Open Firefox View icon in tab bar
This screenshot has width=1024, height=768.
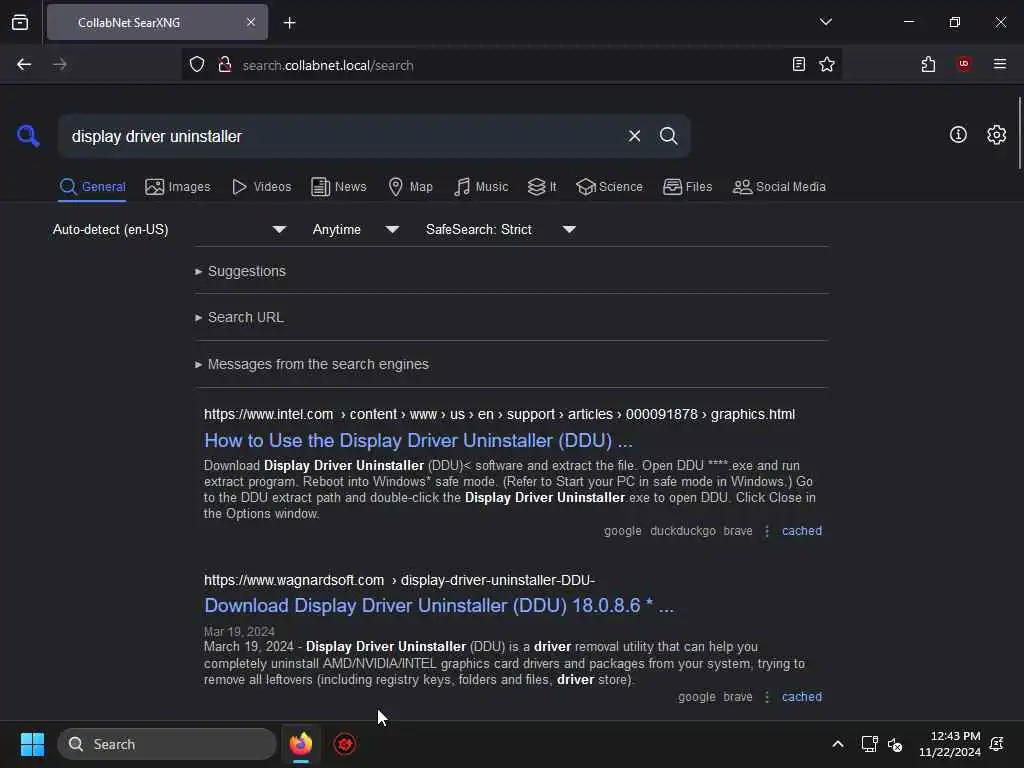20,22
